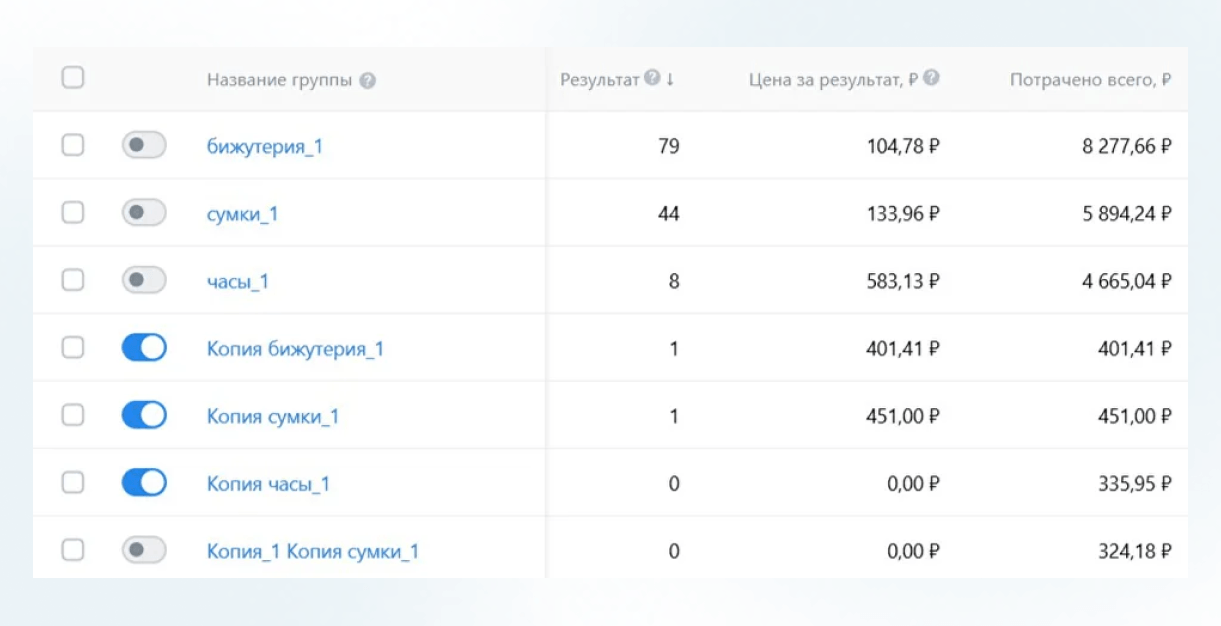This screenshot has height=626, width=1221.
Task: Enable Копия_1 Копия сумки_1 toggle
Action: click(144, 550)
